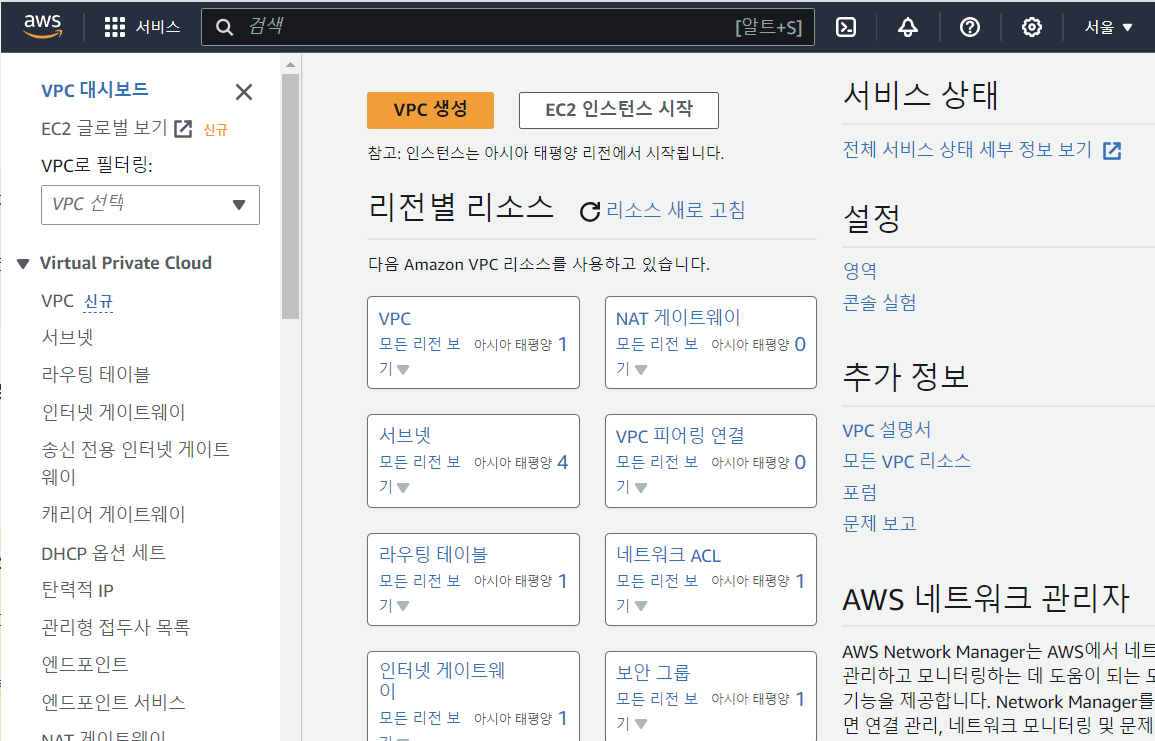Open the VPC 설명서 link
This screenshot has height=741, width=1155.
pyautogui.click(x=887, y=430)
